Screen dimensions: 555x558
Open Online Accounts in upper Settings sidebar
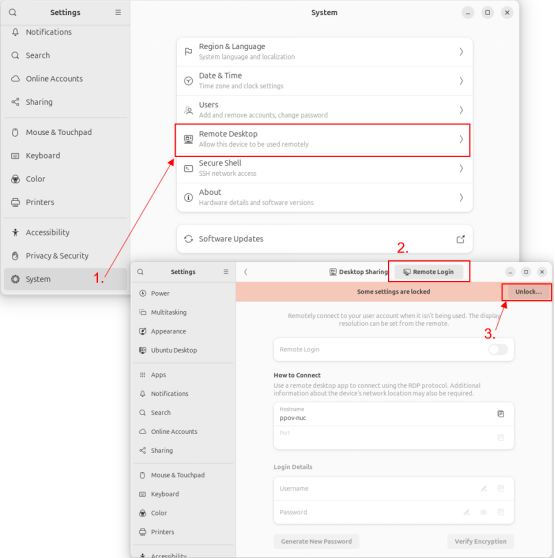pyautogui.click(x=65, y=79)
